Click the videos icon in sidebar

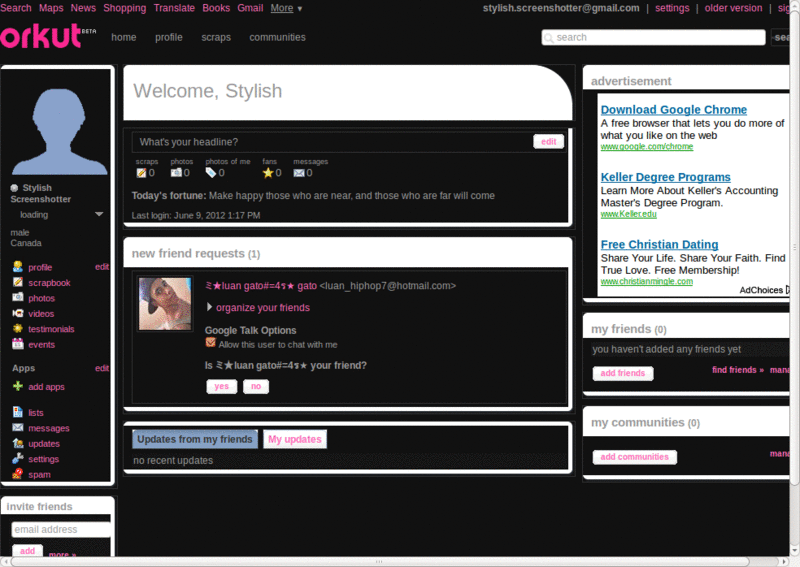point(18,313)
